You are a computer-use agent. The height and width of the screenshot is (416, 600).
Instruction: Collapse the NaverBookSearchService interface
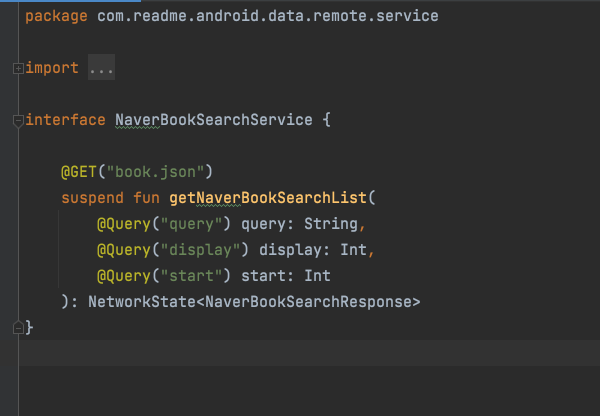pyautogui.click(x=18, y=121)
